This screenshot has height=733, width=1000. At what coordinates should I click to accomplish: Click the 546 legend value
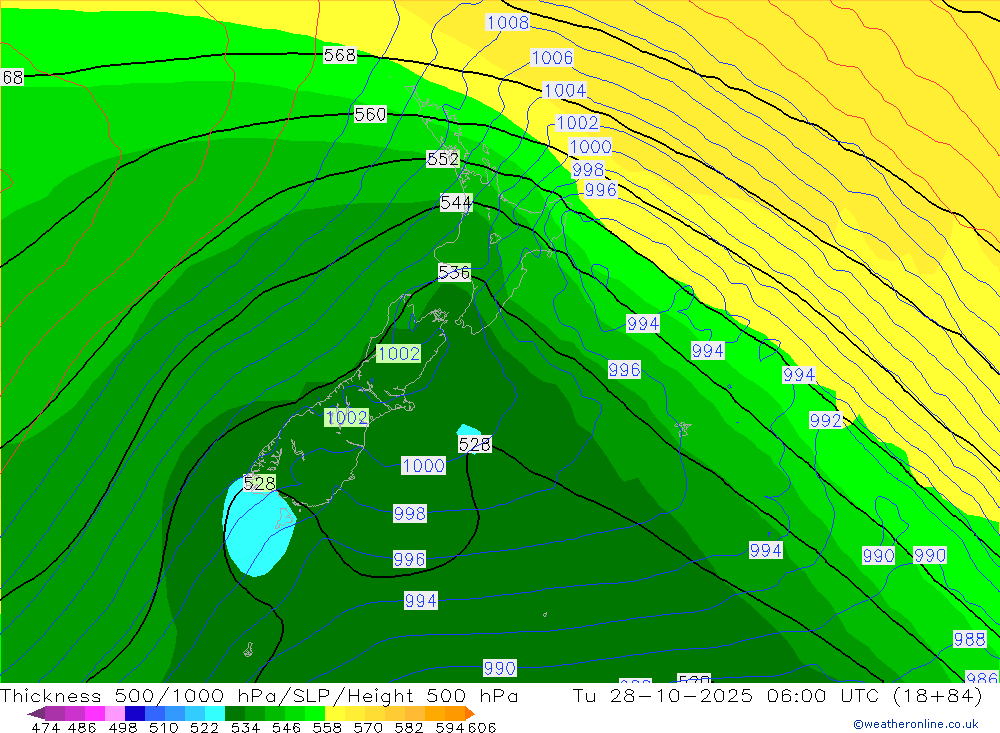tap(286, 727)
